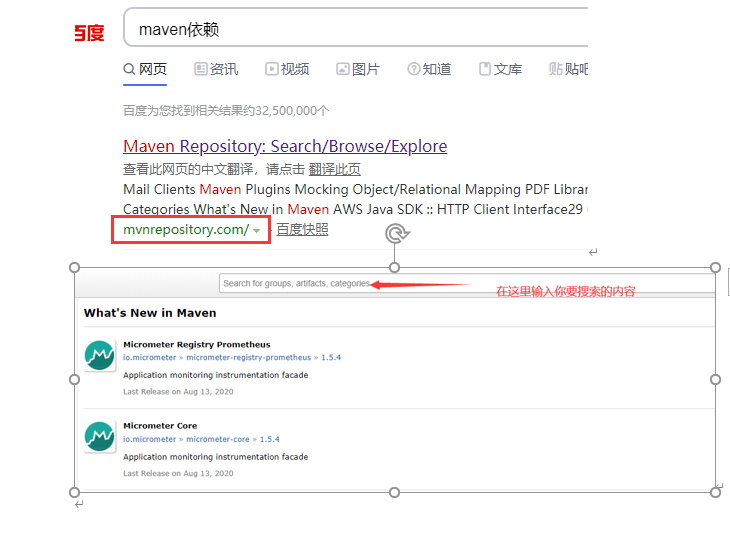Click the news icon beside 资讯

point(200,69)
